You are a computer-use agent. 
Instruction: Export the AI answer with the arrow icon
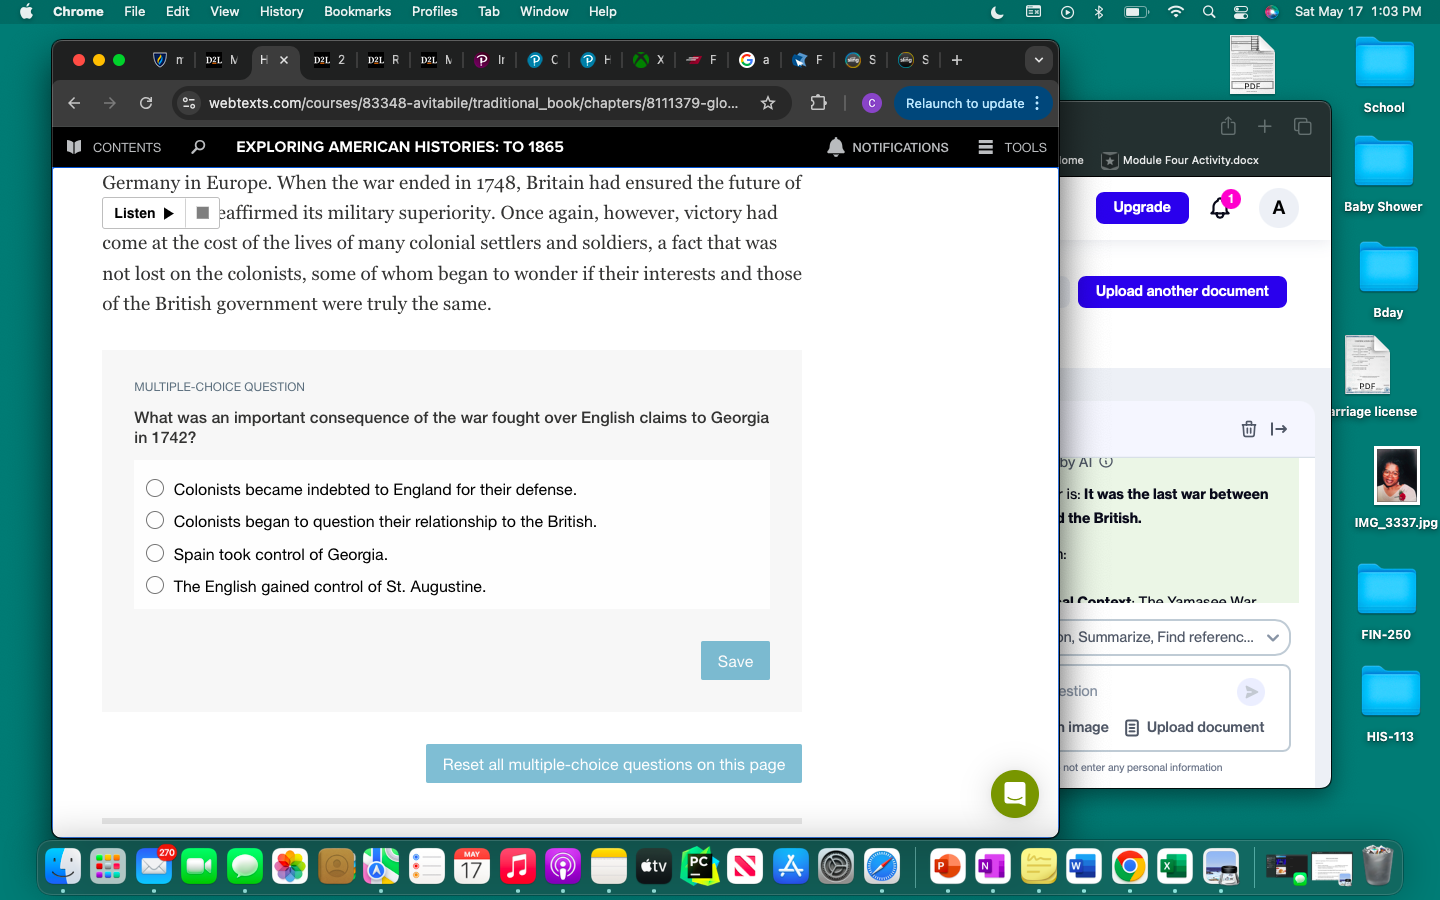tap(1279, 428)
